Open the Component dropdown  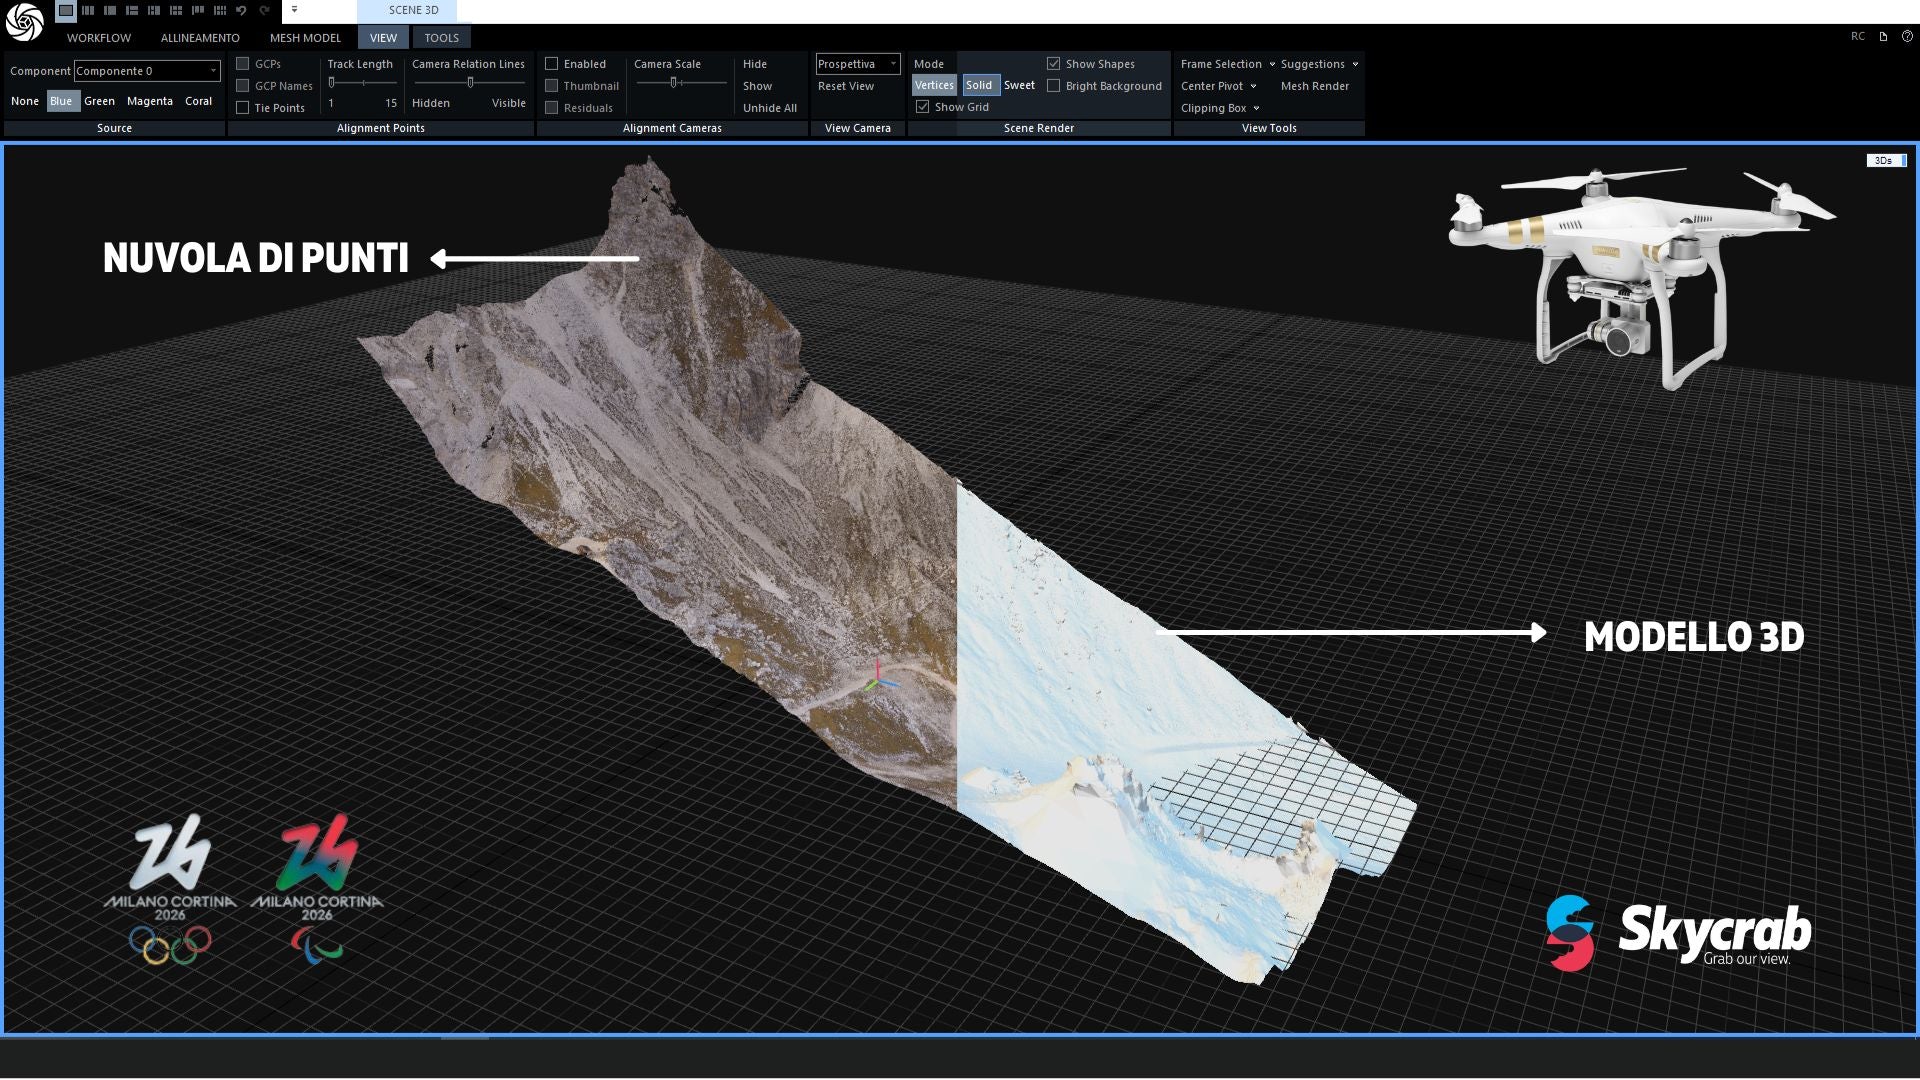(147, 71)
